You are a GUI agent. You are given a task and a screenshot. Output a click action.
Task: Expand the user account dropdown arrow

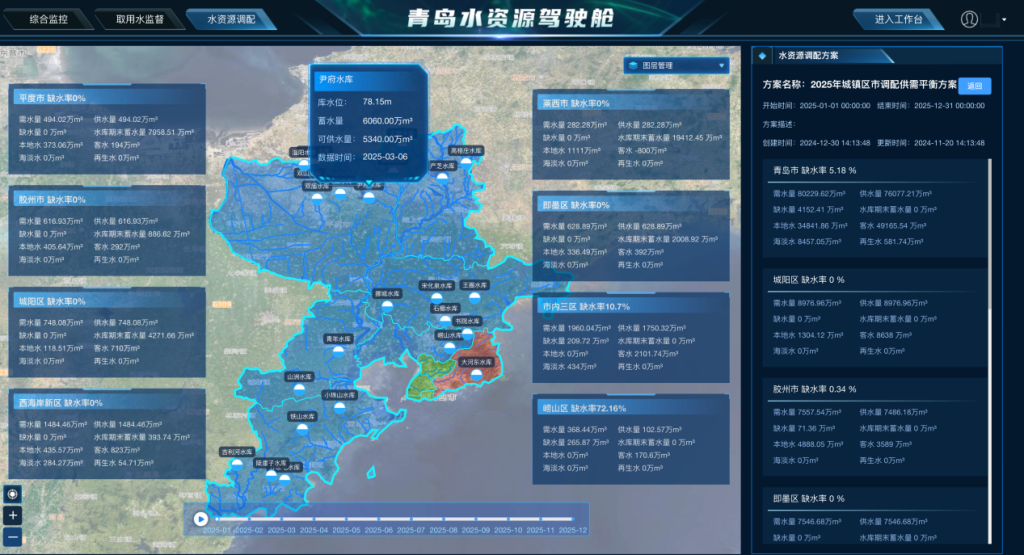tap(1004, 20)
